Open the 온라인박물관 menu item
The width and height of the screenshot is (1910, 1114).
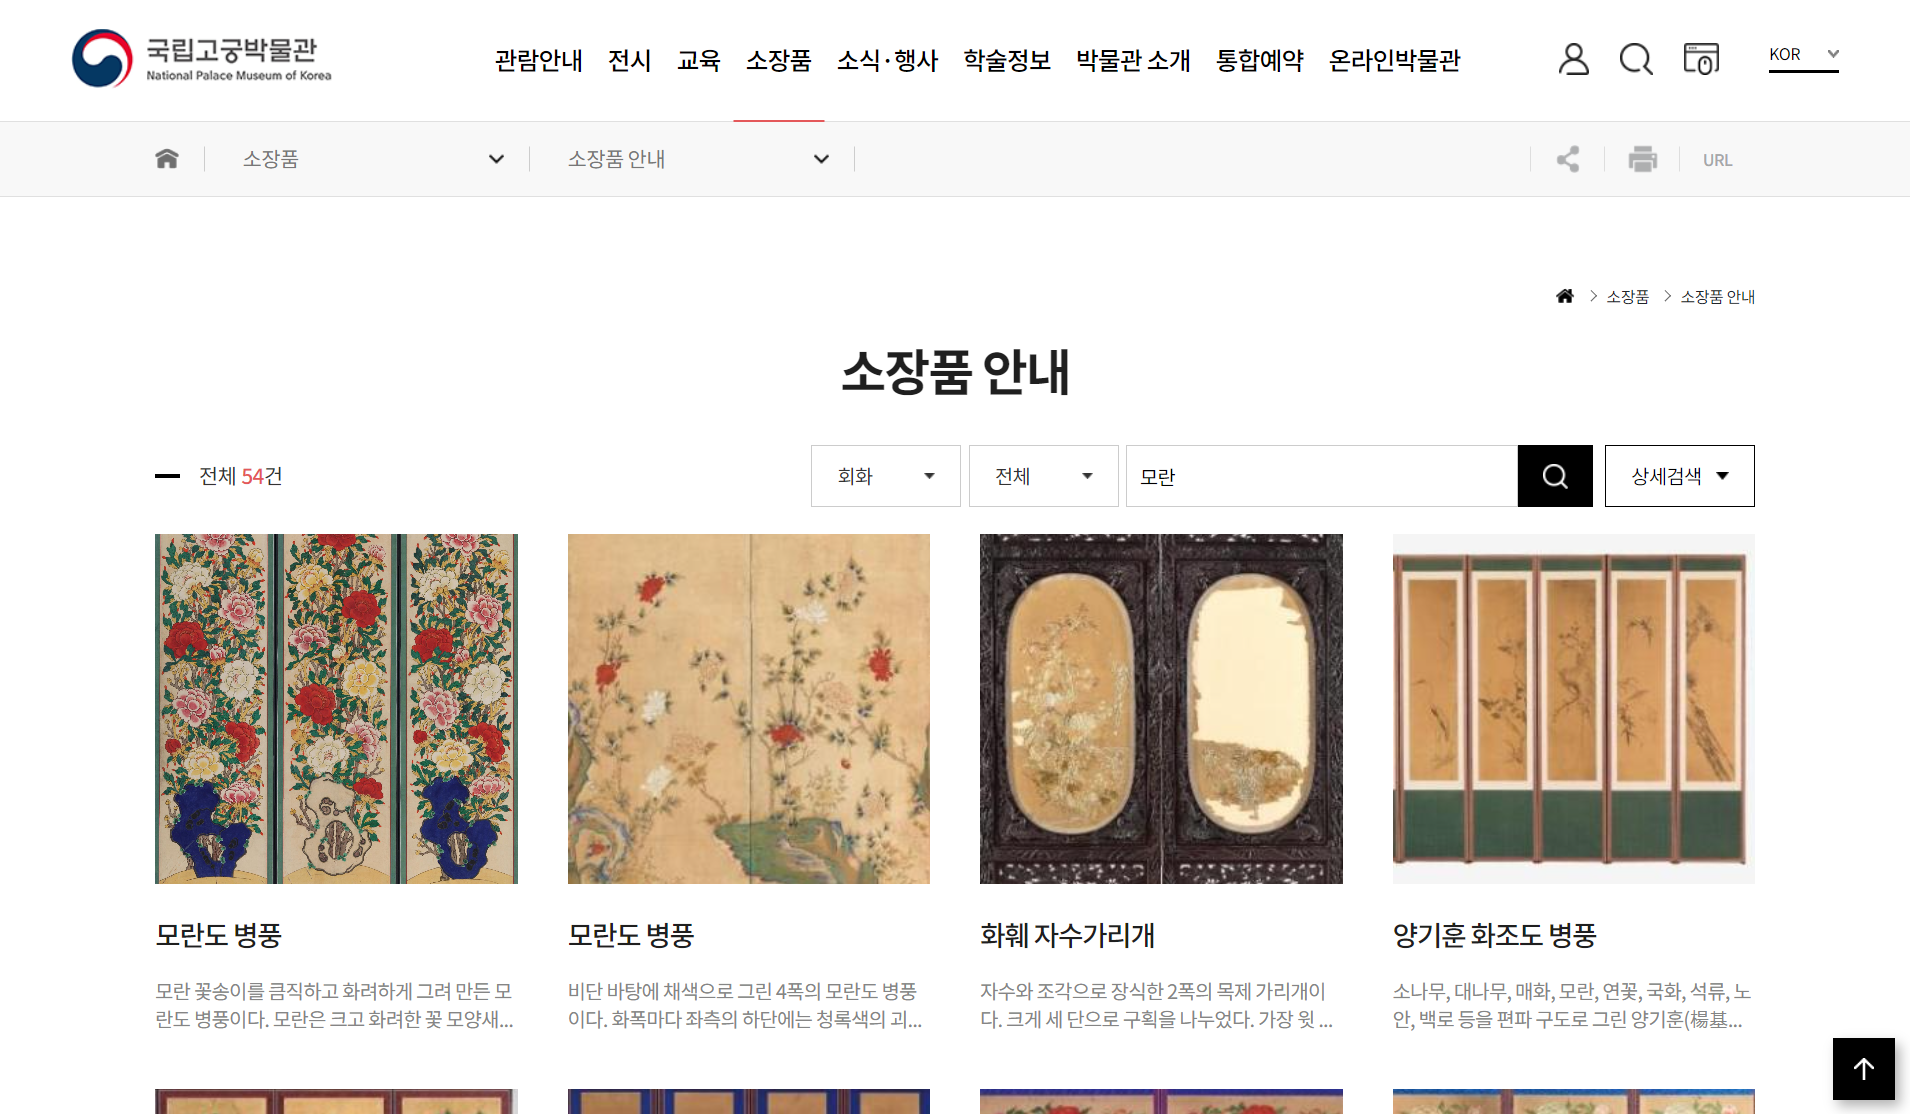[x=1395, y=61]
